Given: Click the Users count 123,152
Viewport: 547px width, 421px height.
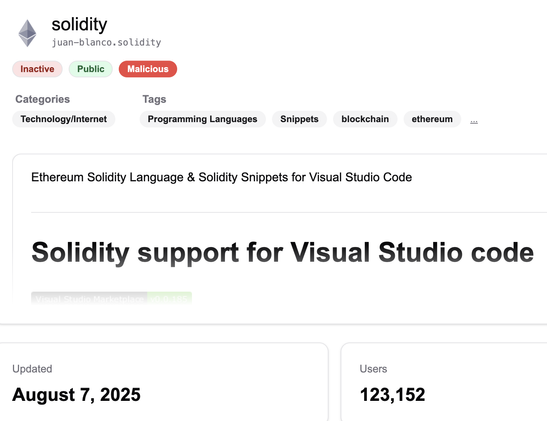Looking at the screenshot, I should 392,395.
